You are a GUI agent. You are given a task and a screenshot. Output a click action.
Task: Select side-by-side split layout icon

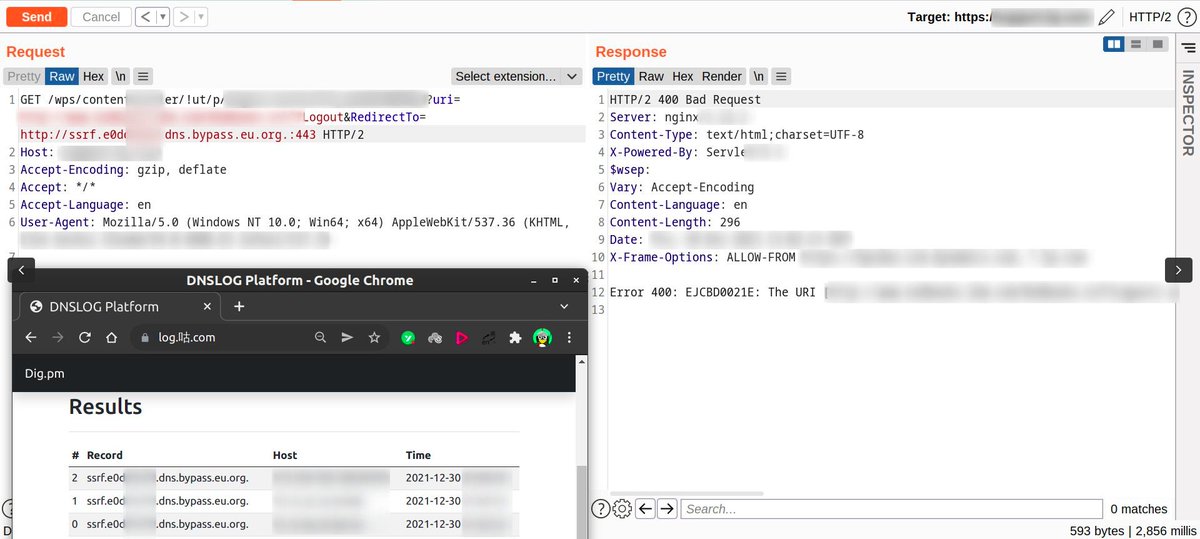(1113, 44)
